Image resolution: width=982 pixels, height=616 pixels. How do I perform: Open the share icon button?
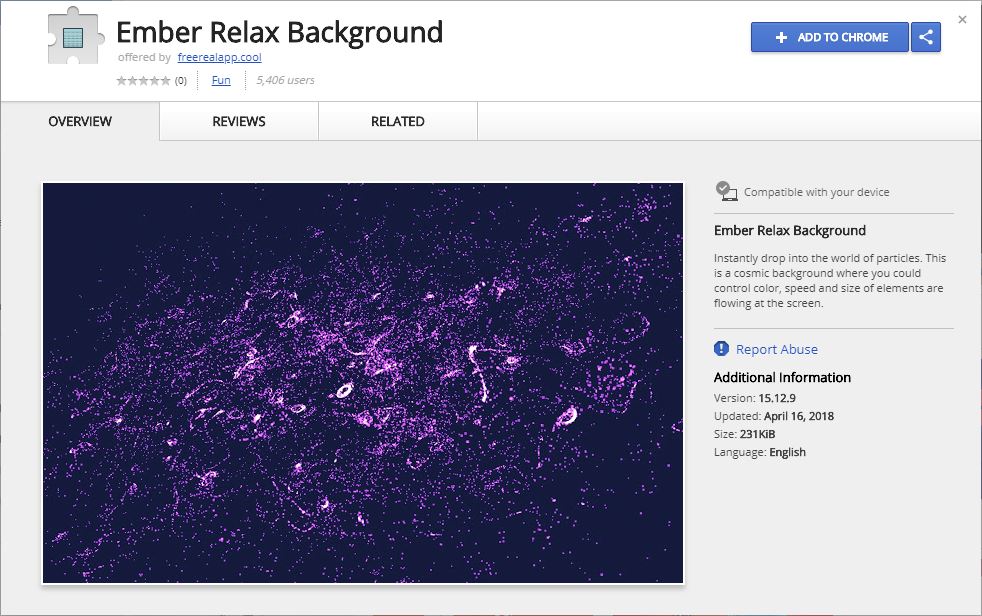point(926,37)
